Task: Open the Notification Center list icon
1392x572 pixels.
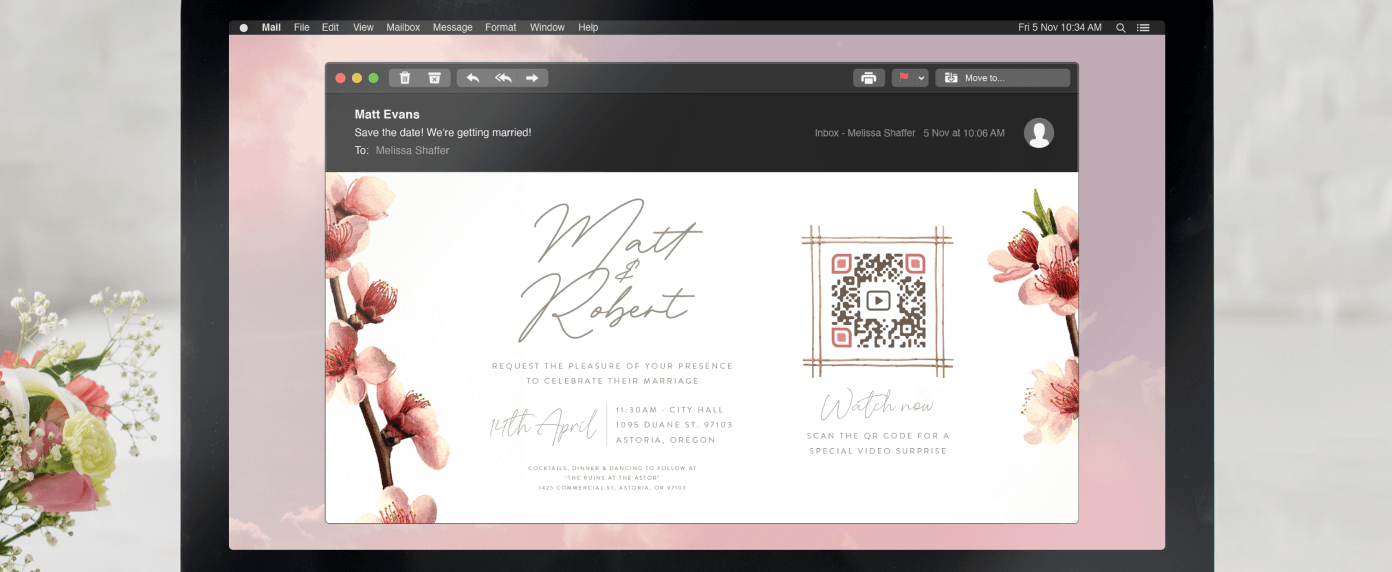Action: pos(1143,28)
